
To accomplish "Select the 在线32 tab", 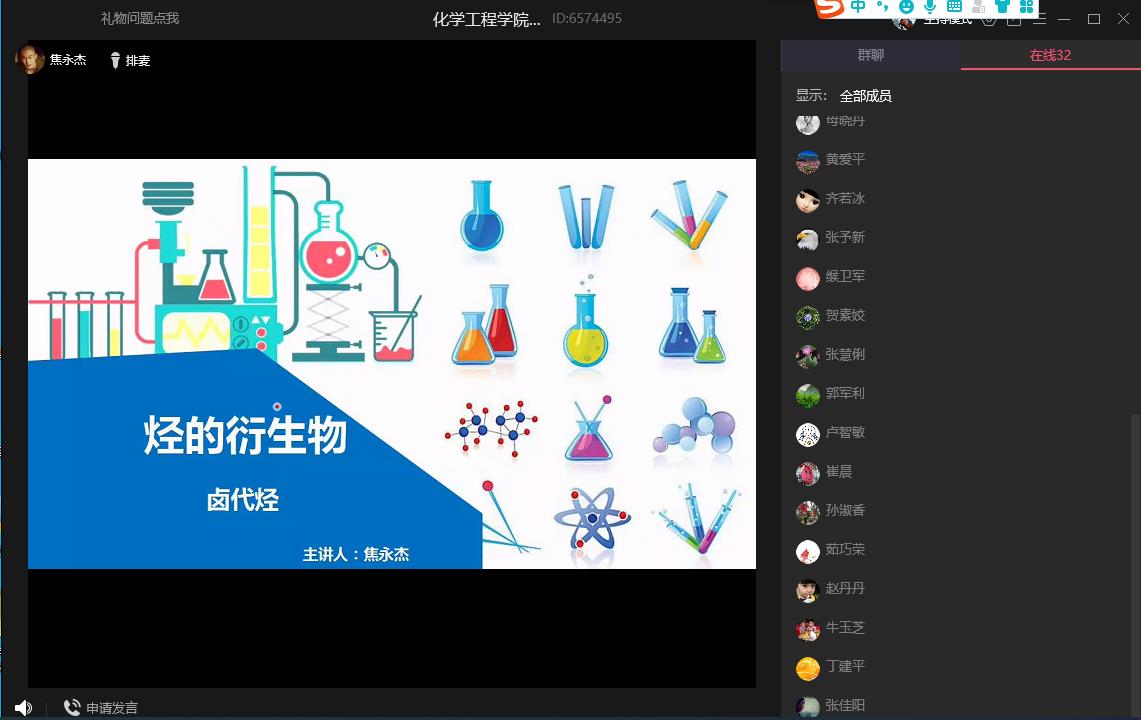I will point(1050,55).
